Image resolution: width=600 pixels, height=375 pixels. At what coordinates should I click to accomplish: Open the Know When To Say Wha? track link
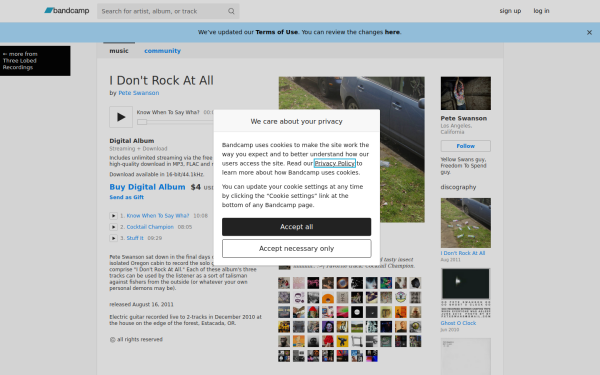pyautogui.click(x=158, y=216)
